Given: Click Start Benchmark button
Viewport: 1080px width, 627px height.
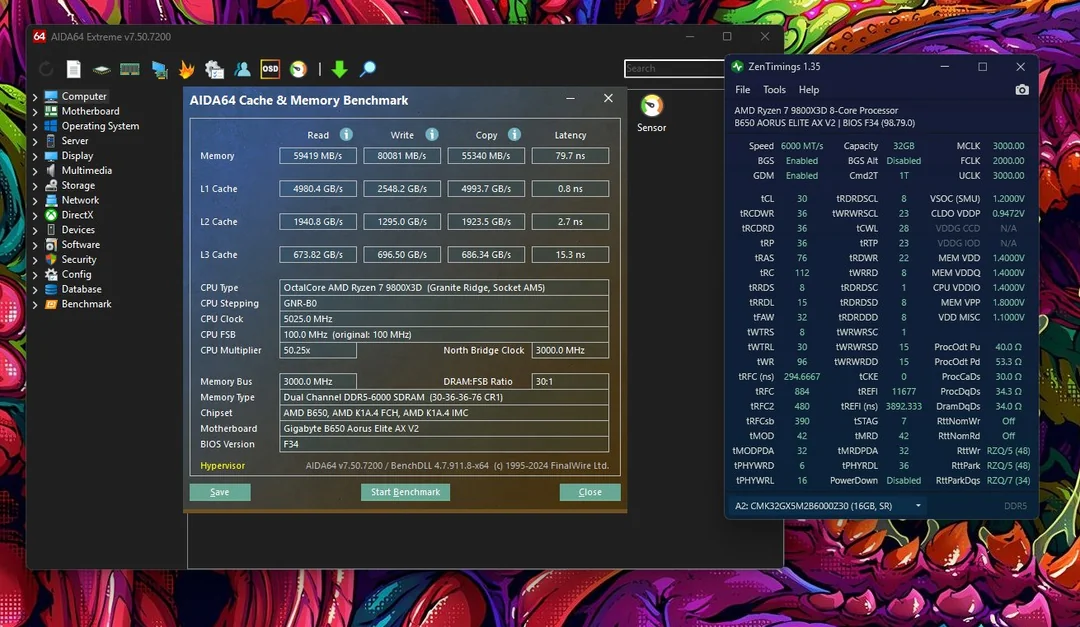Looking at the screenshot, I should point(405,492).
